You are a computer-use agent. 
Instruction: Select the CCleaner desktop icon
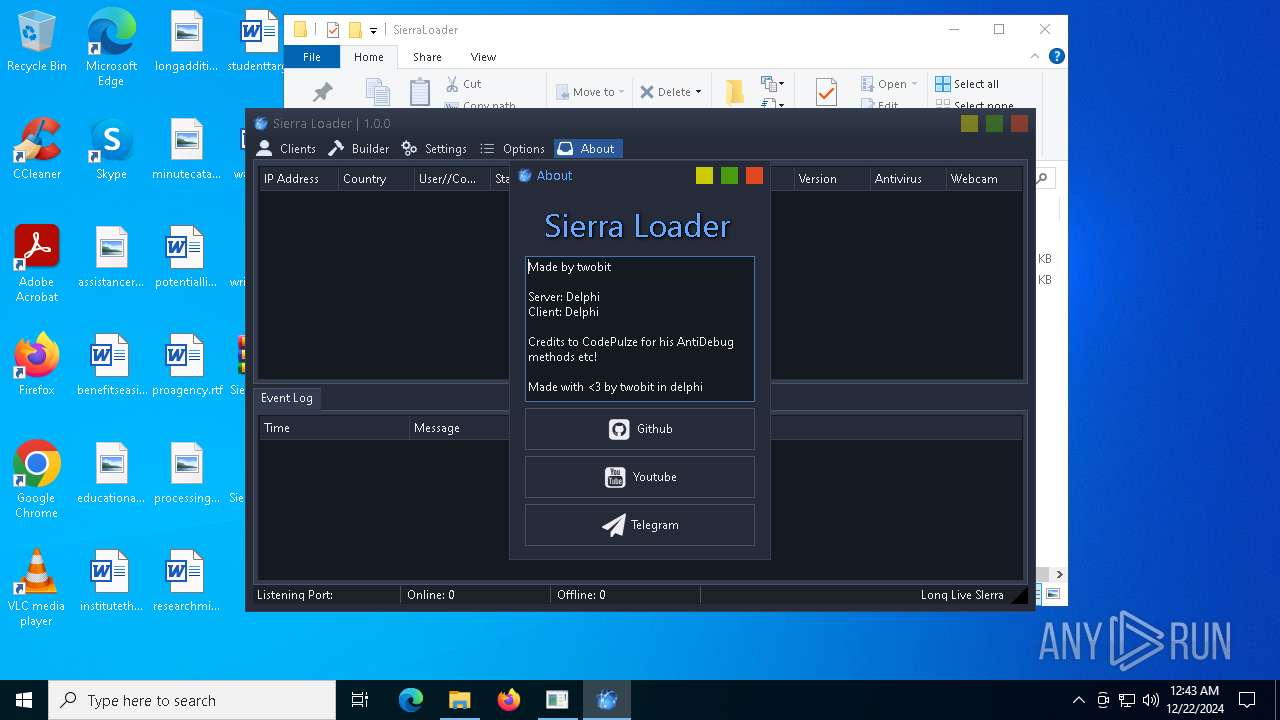(37, 149)
